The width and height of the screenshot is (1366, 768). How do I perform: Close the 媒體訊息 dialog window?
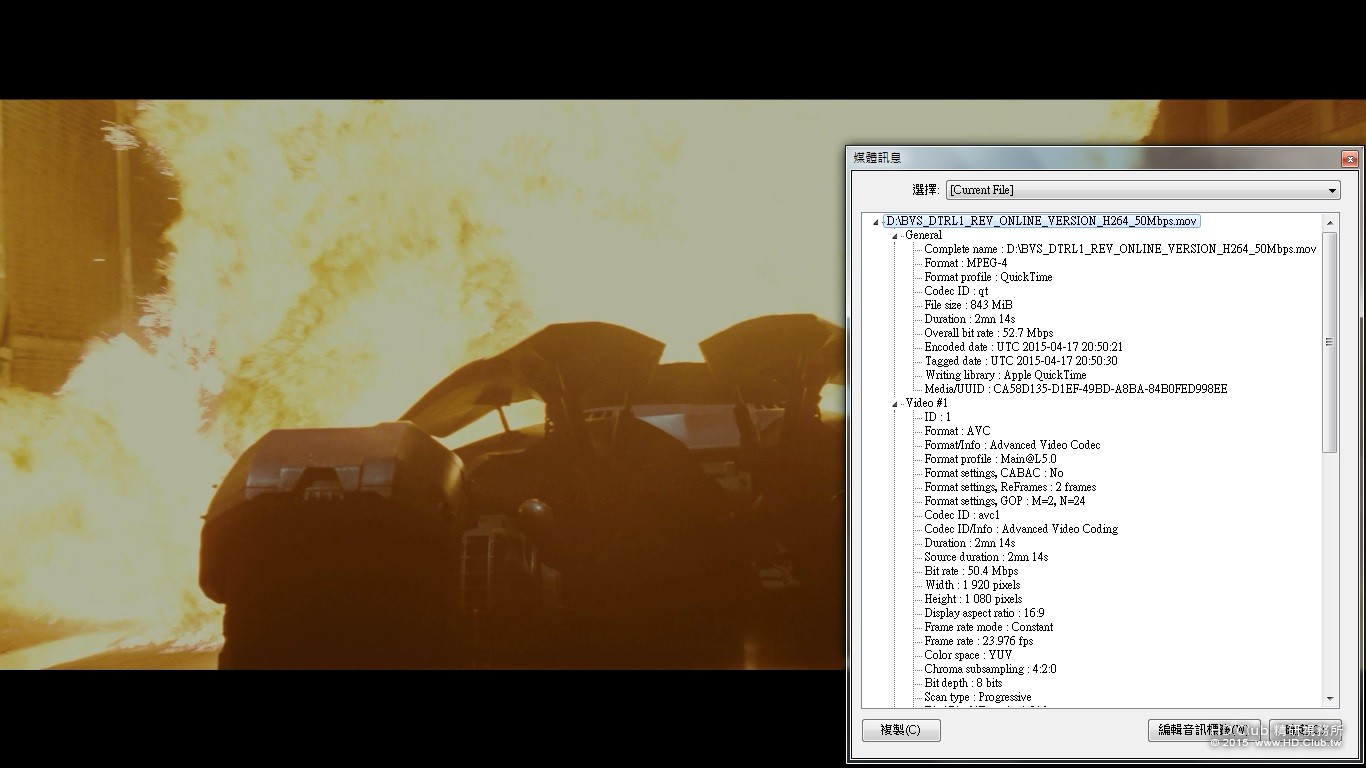1350,158
